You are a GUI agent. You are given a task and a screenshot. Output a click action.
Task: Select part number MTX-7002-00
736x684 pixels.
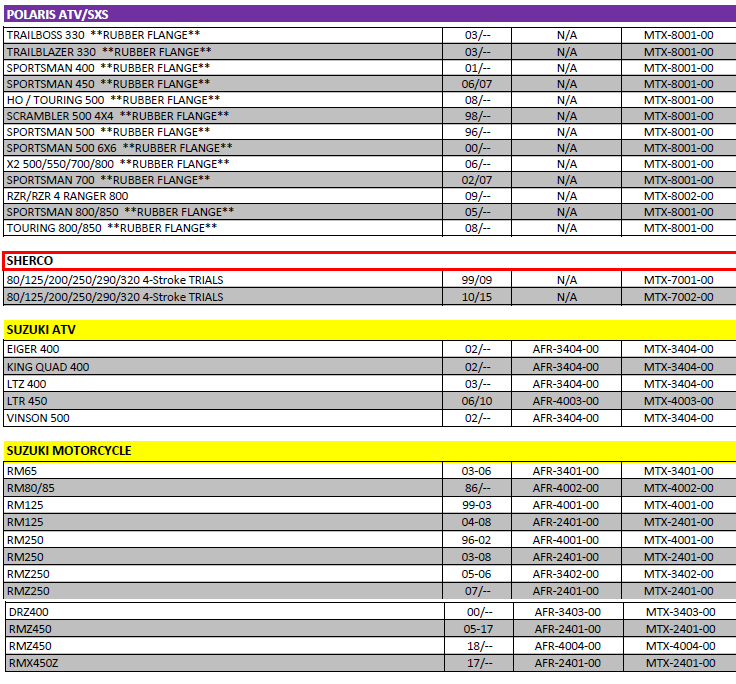678,297
